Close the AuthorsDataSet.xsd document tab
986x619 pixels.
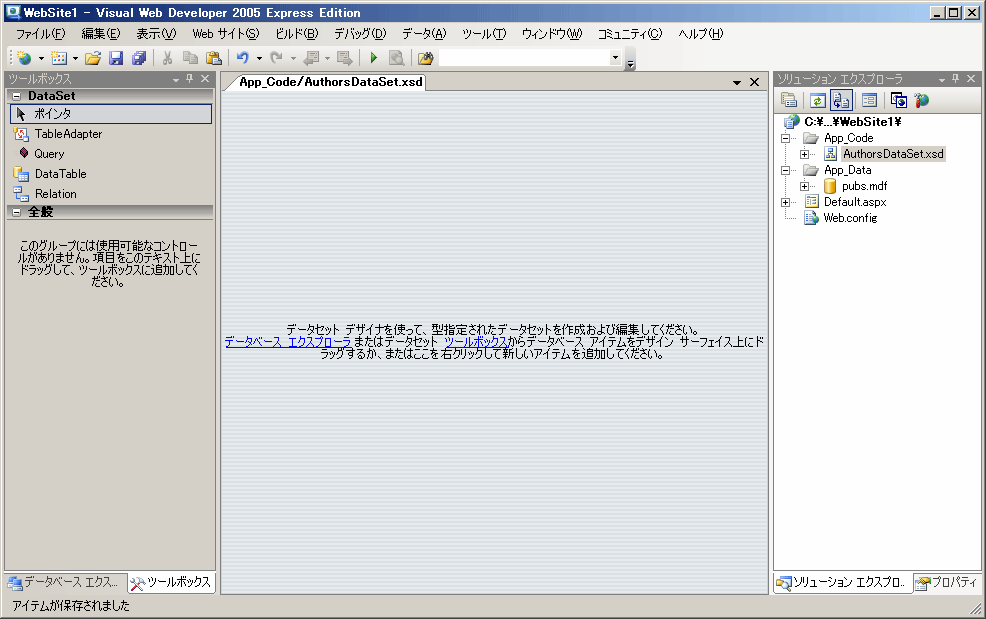coord(755,82)
